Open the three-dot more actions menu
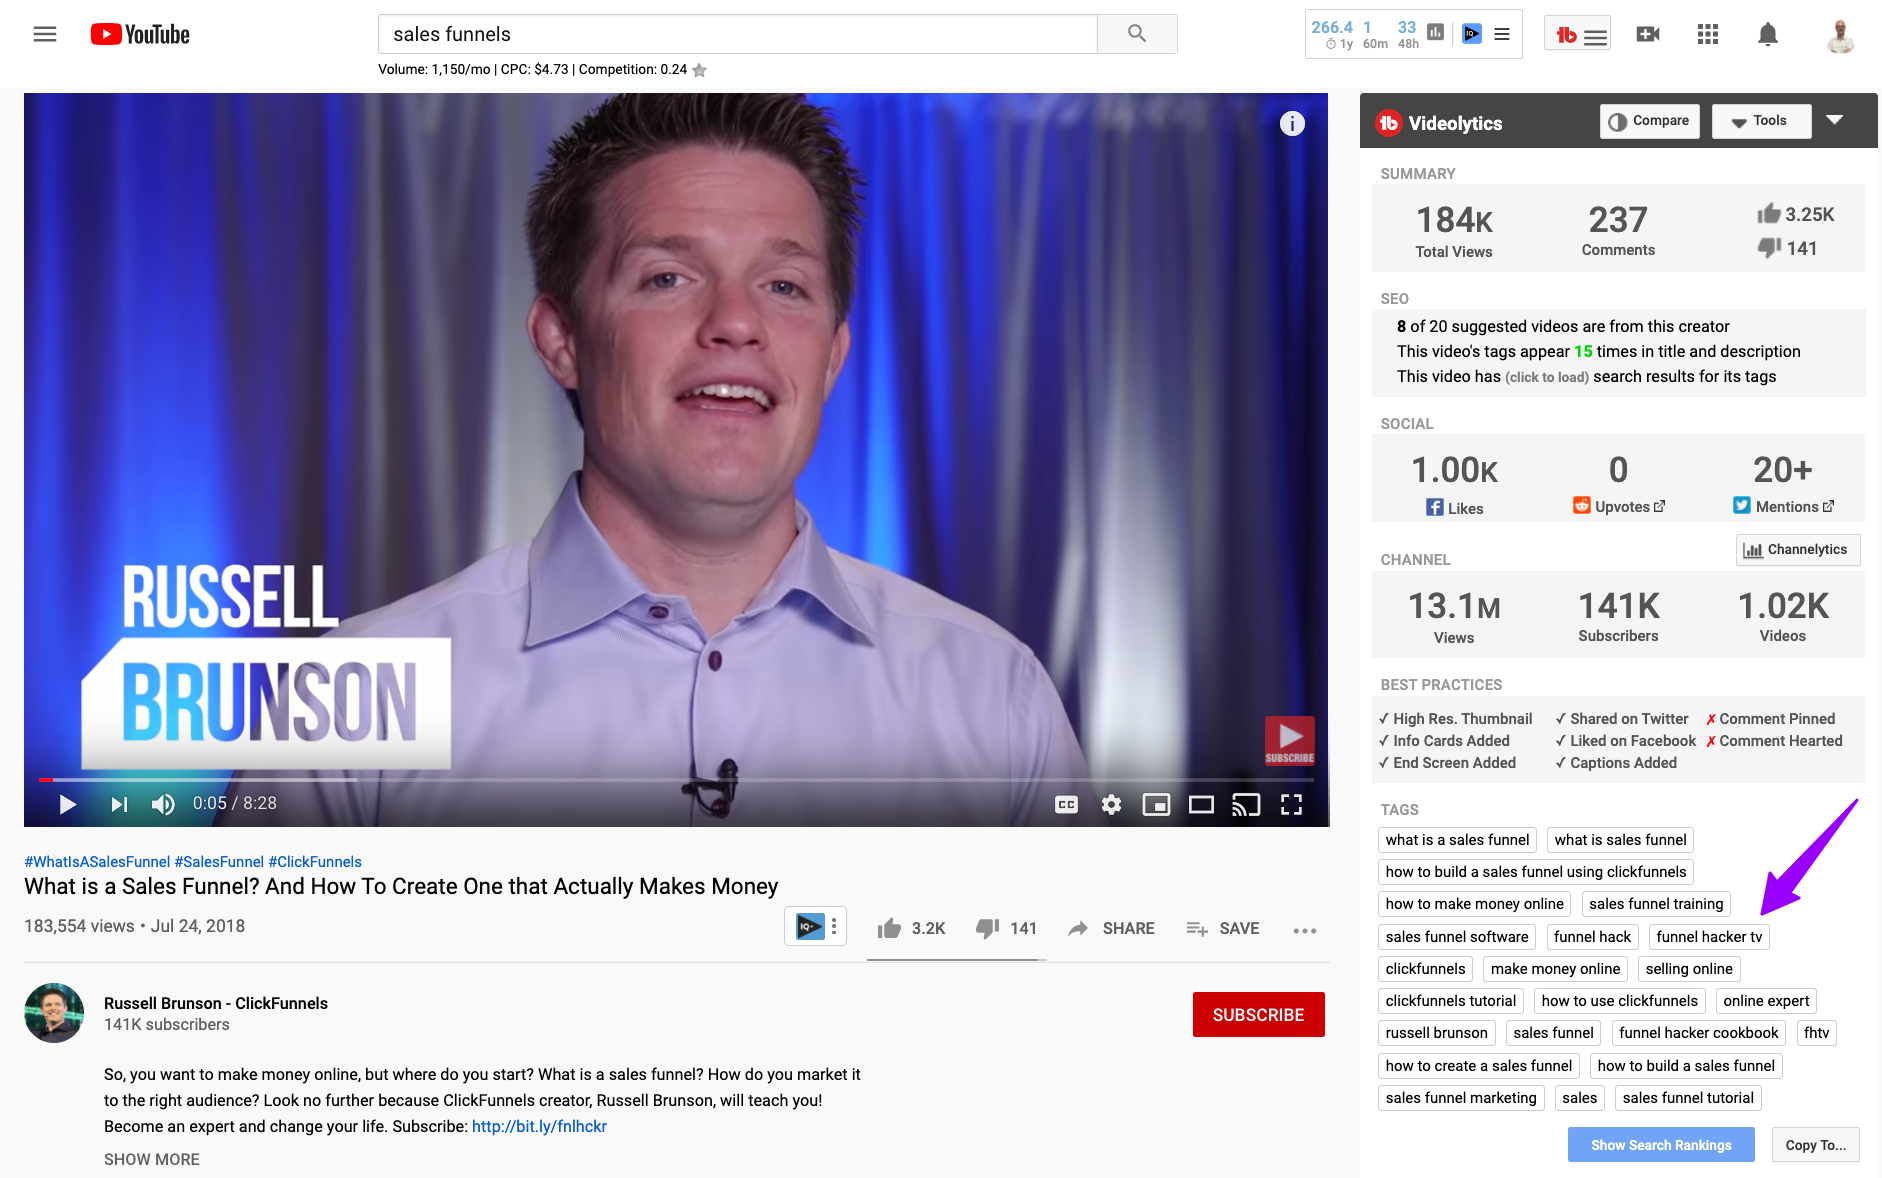 pos(1304,929)
